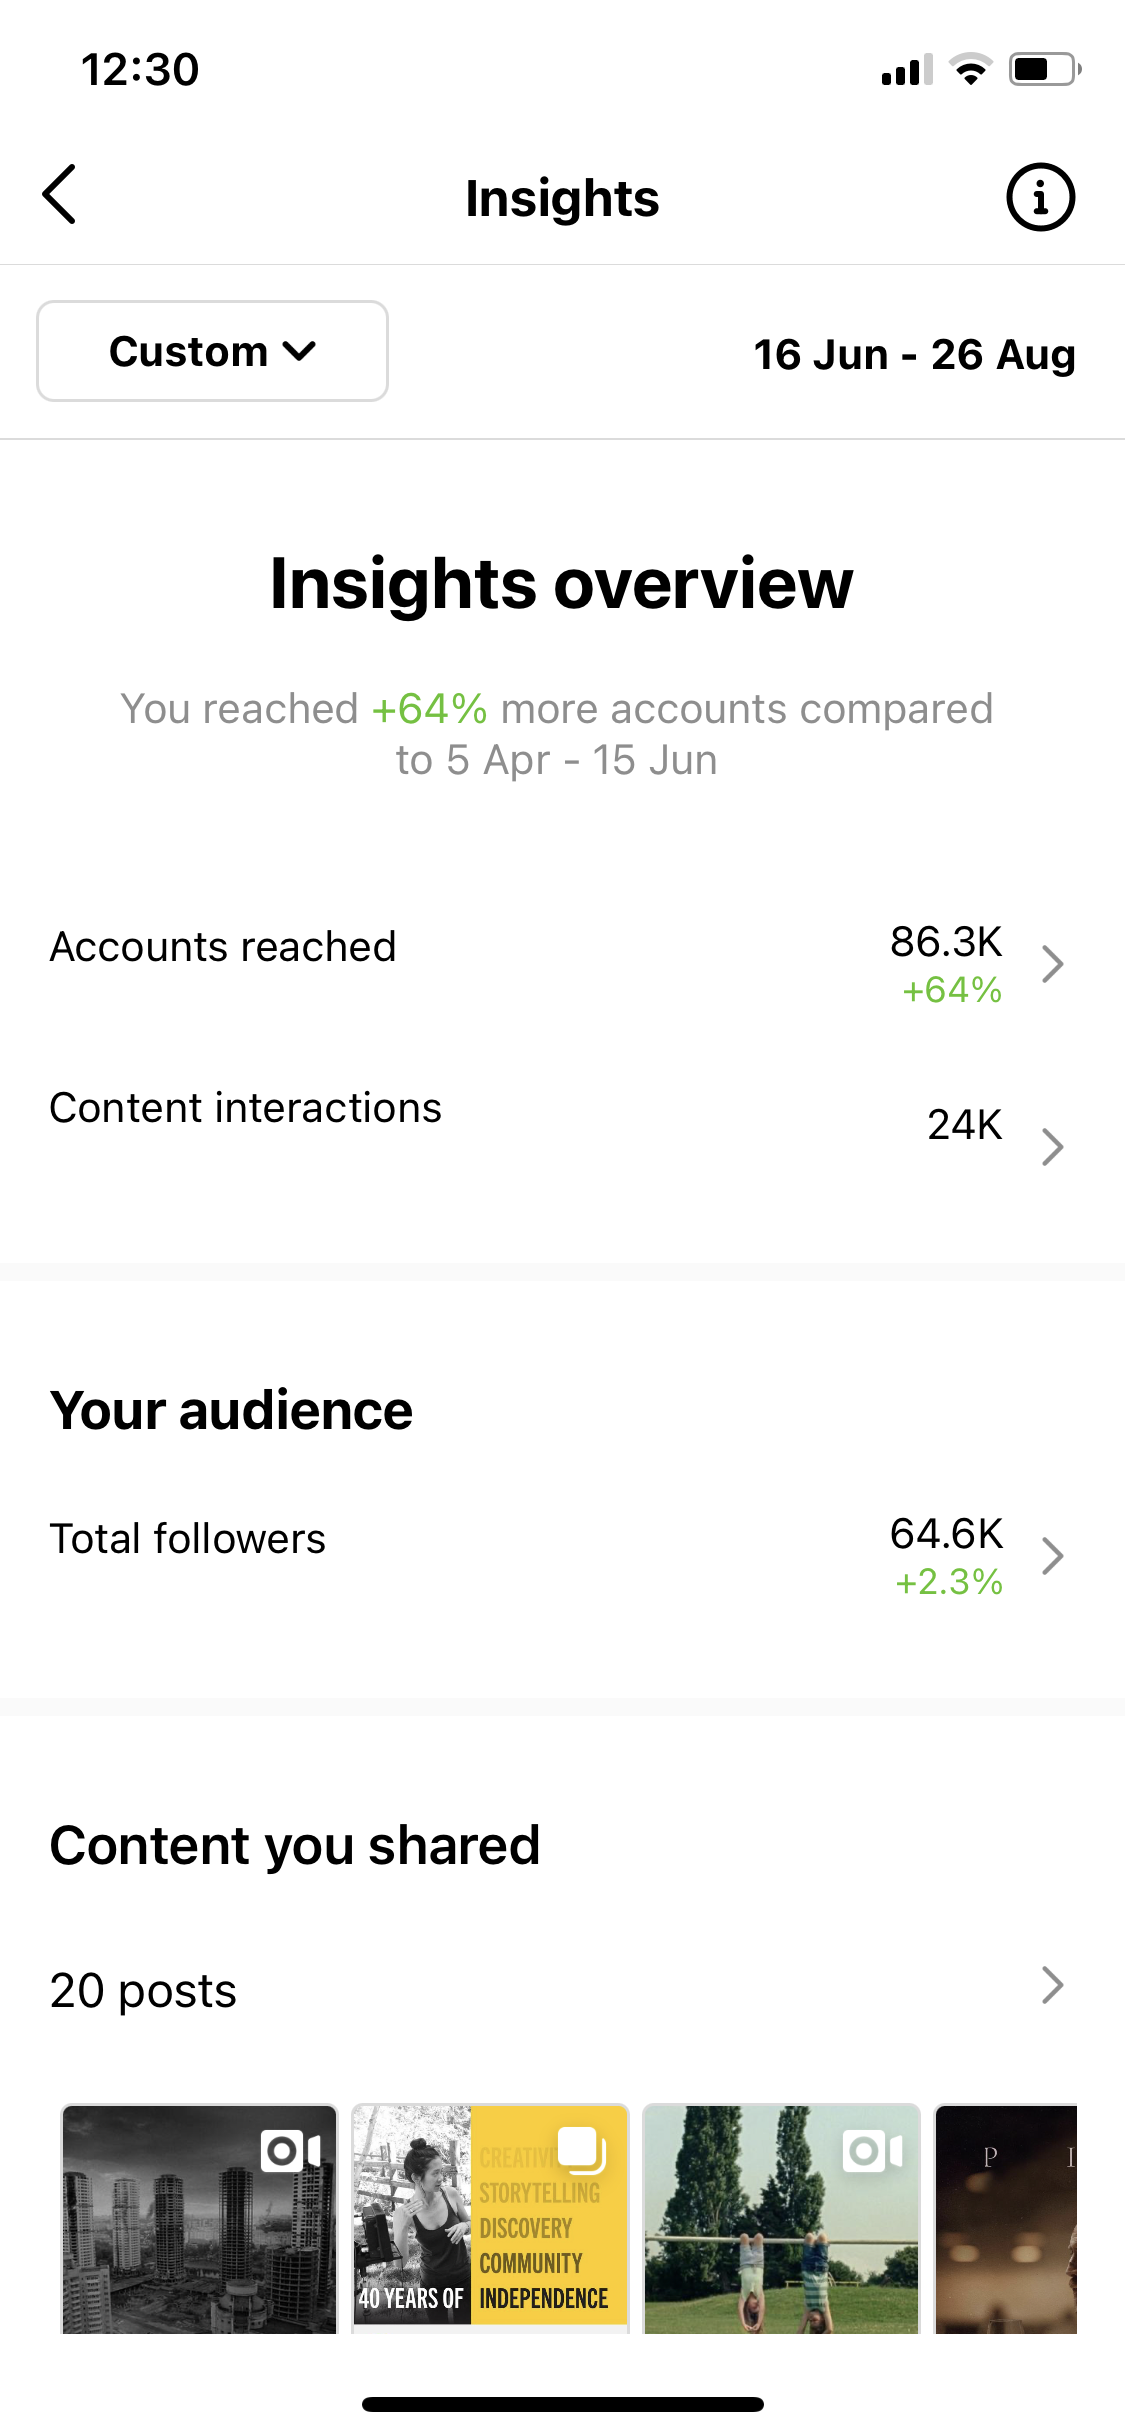Tap the back arrow icon
The height and width of the screenshot is (2436, 1125).
(60, 195)
